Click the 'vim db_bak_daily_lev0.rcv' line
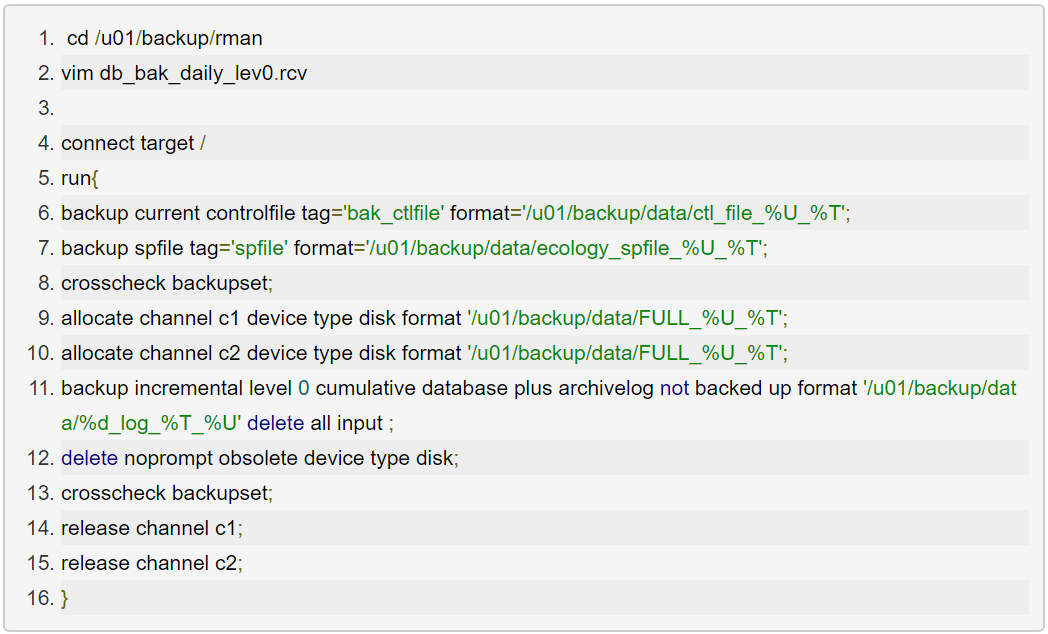The width and height of the screenshot is (1048, 634). point(184,73)
